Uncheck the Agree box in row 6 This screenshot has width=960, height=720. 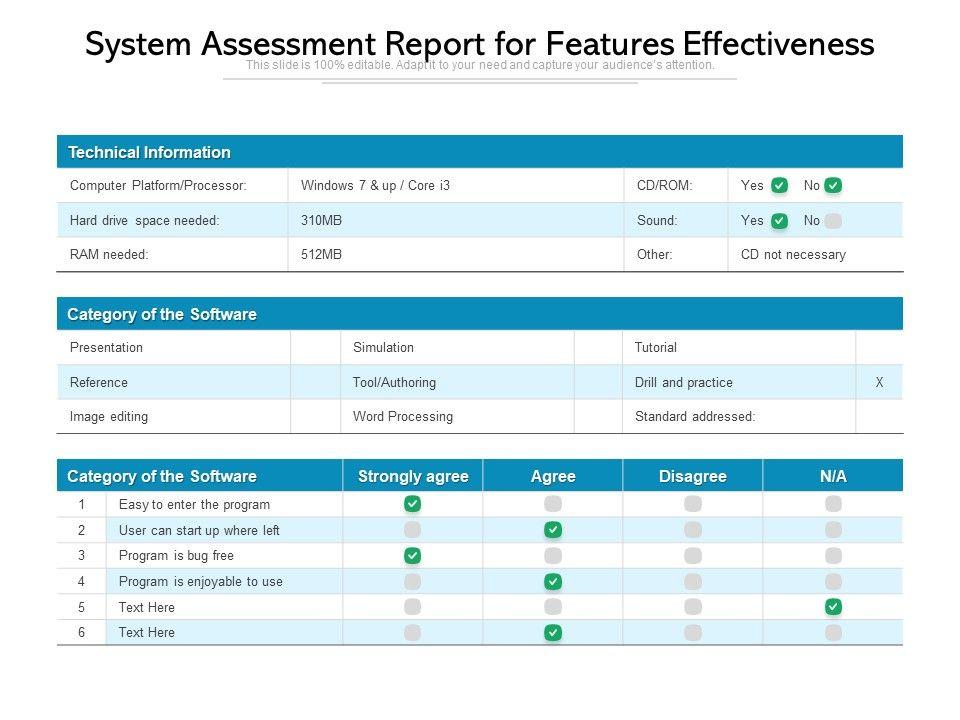(x=553, y=632)
